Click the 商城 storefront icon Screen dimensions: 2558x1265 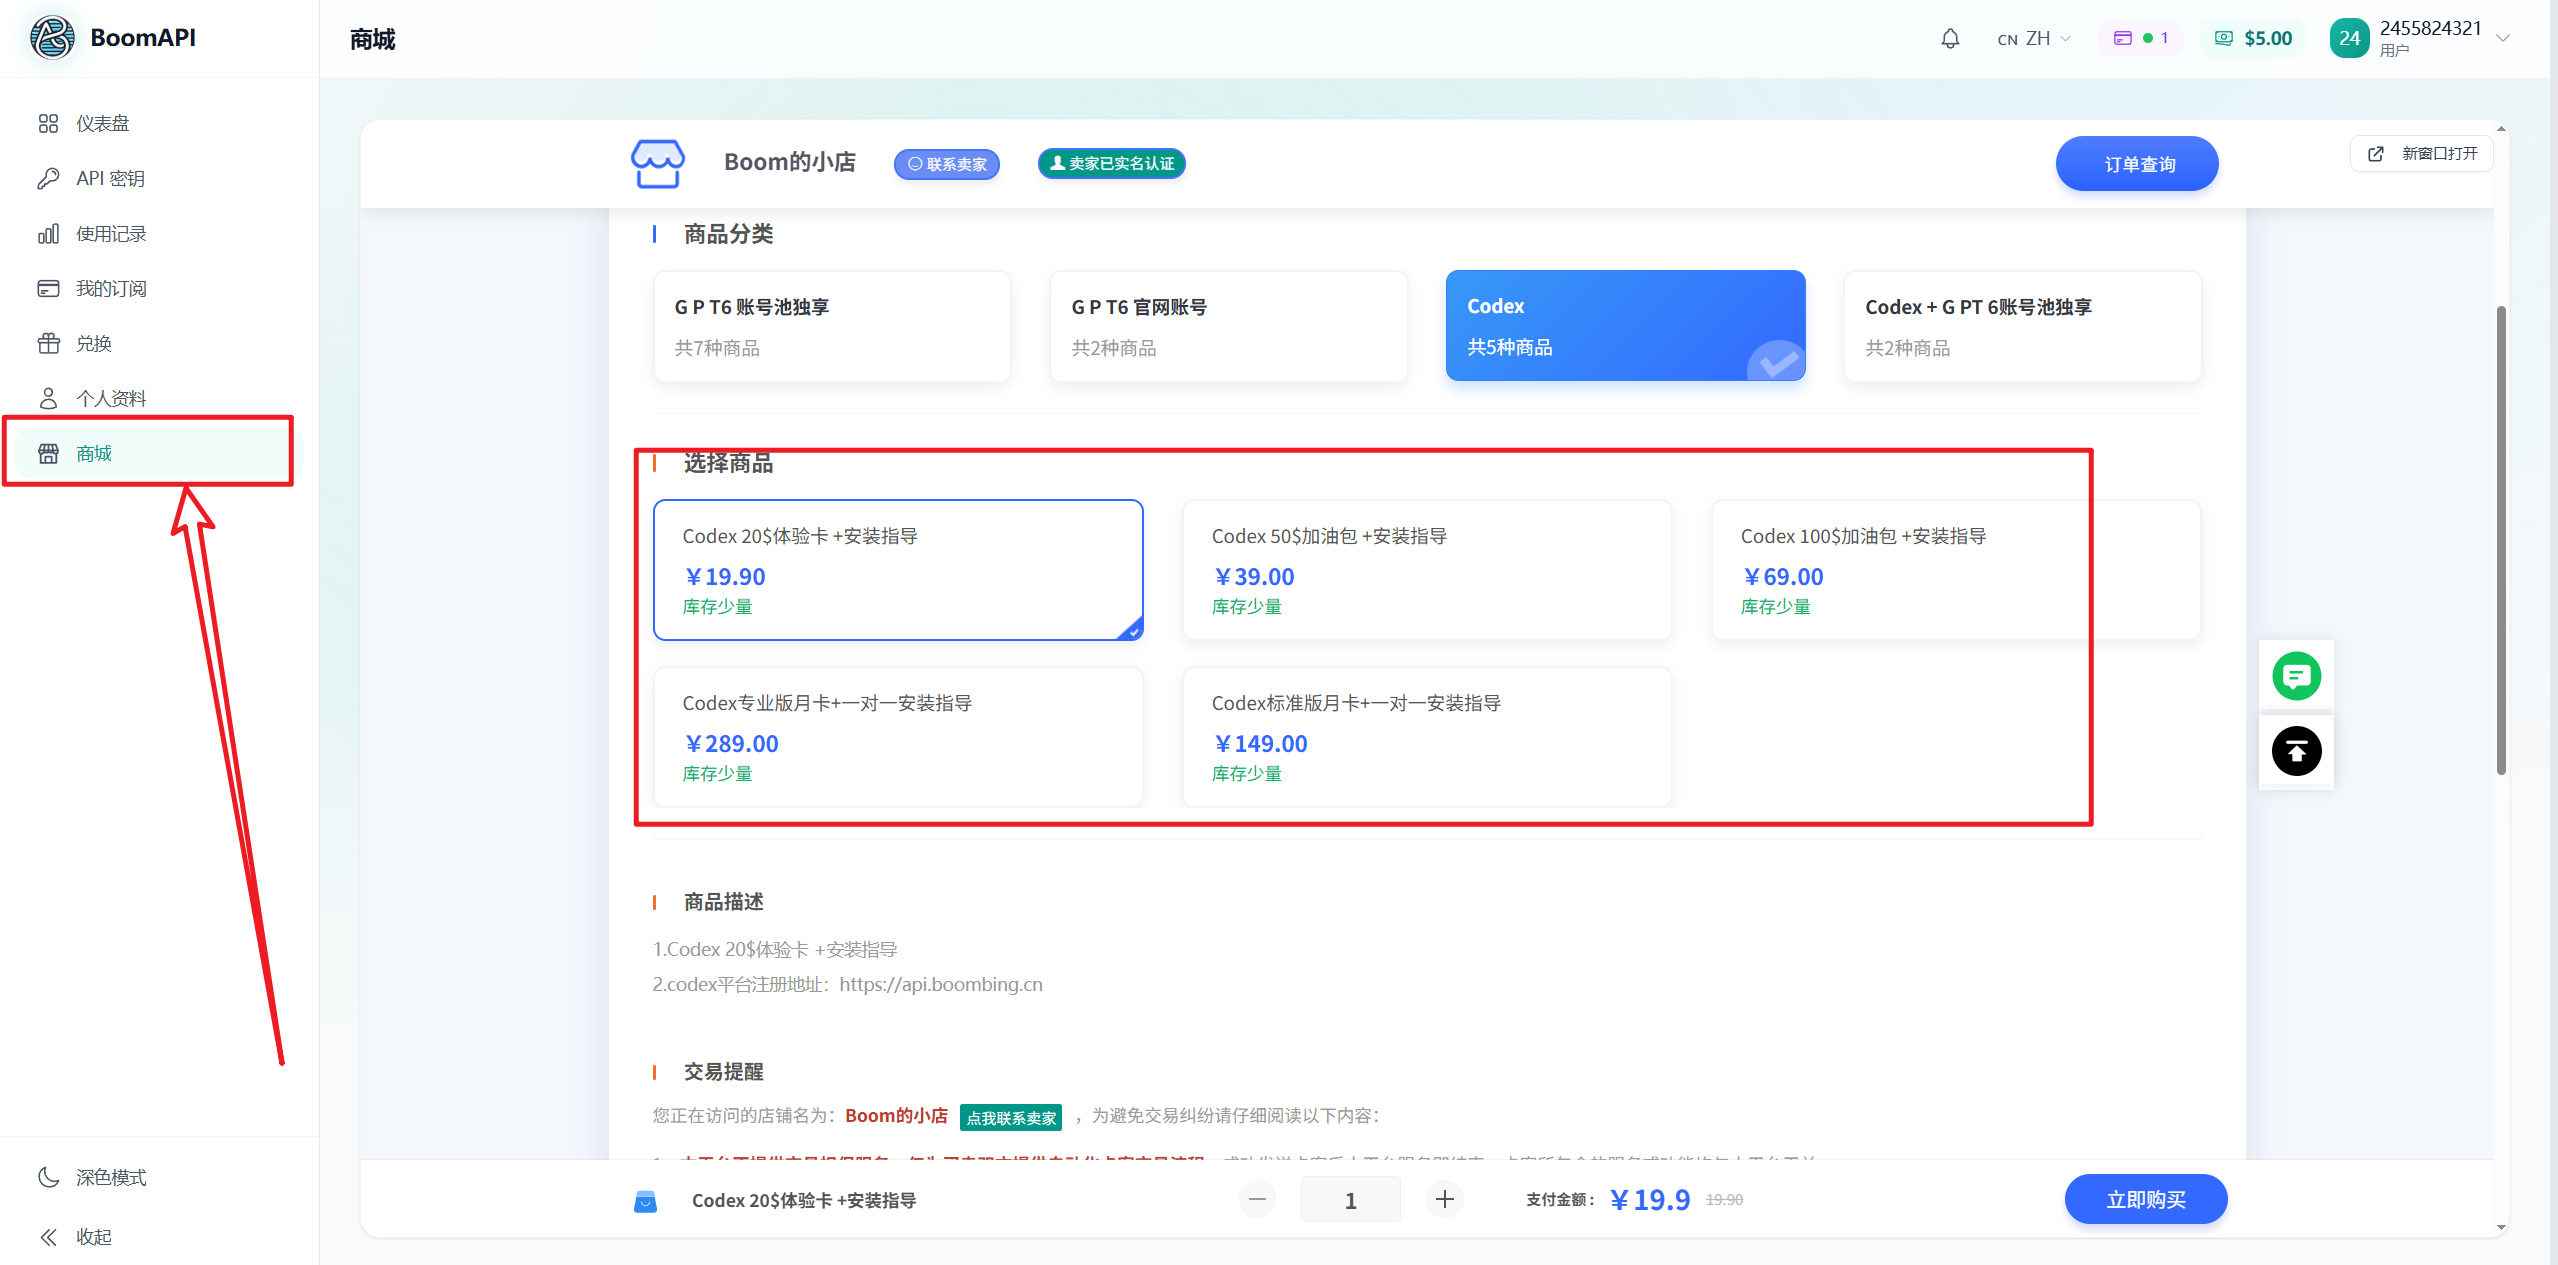point(48,453)
